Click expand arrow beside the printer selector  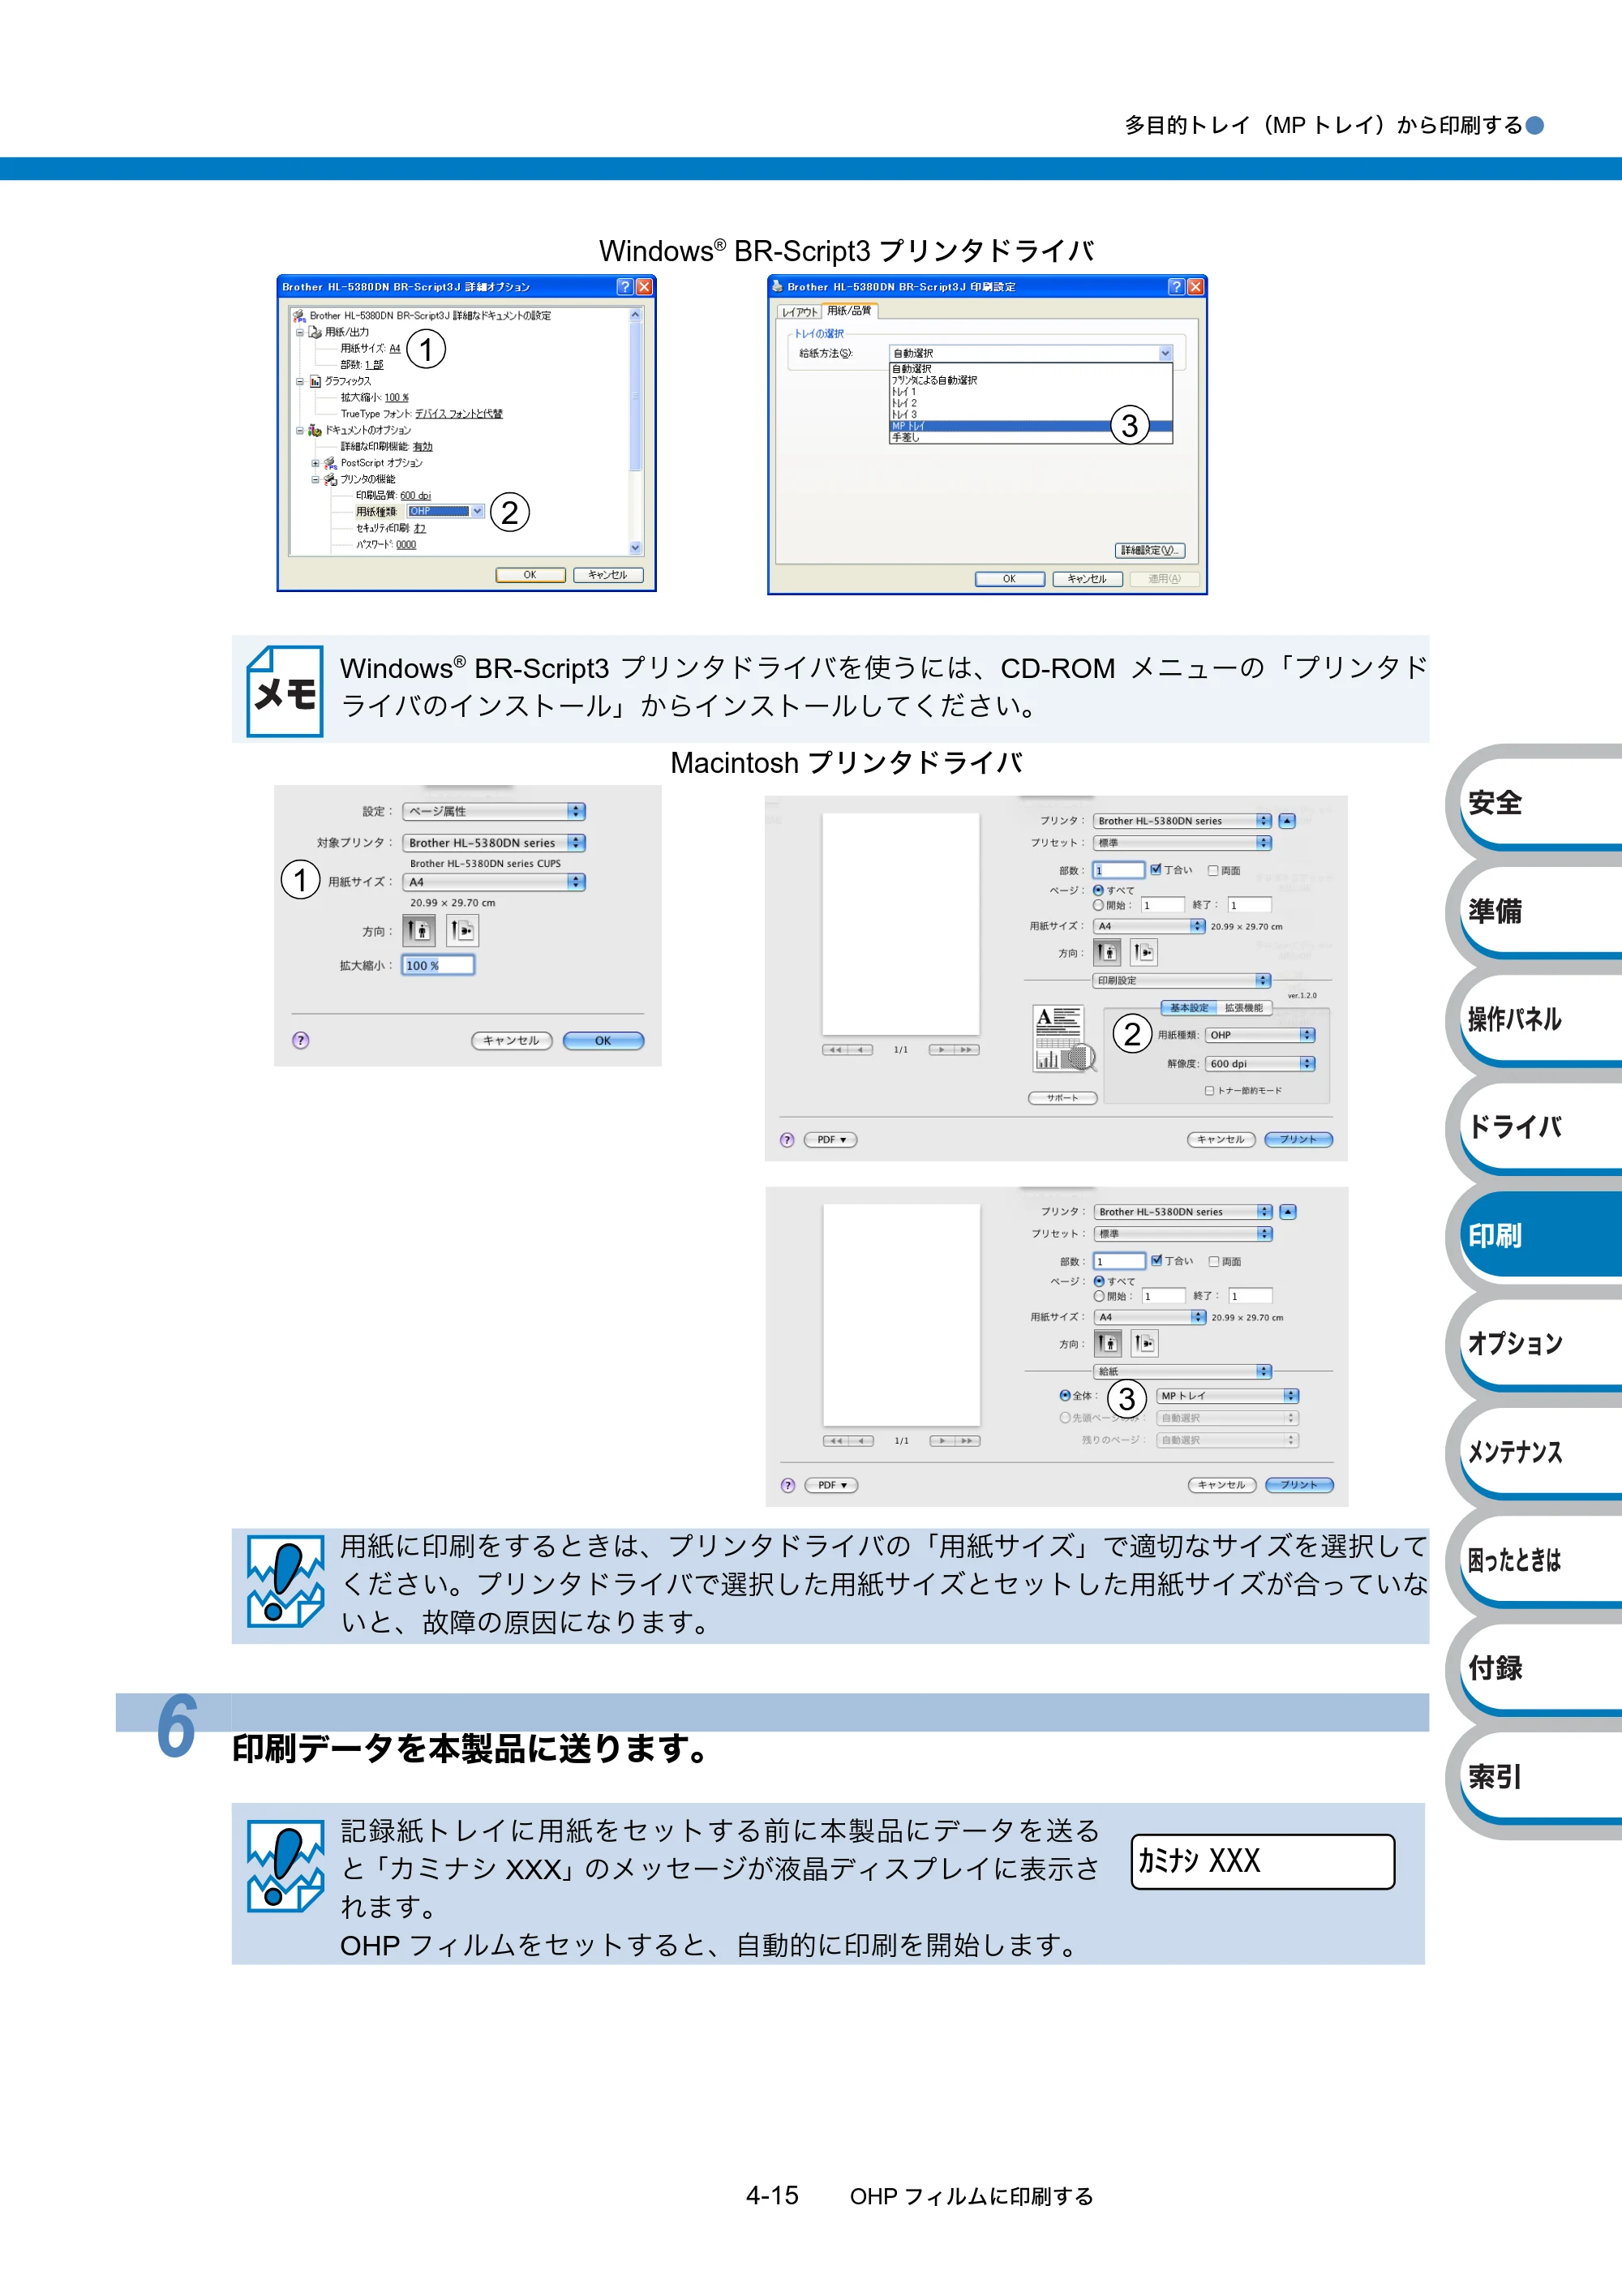1287,821
